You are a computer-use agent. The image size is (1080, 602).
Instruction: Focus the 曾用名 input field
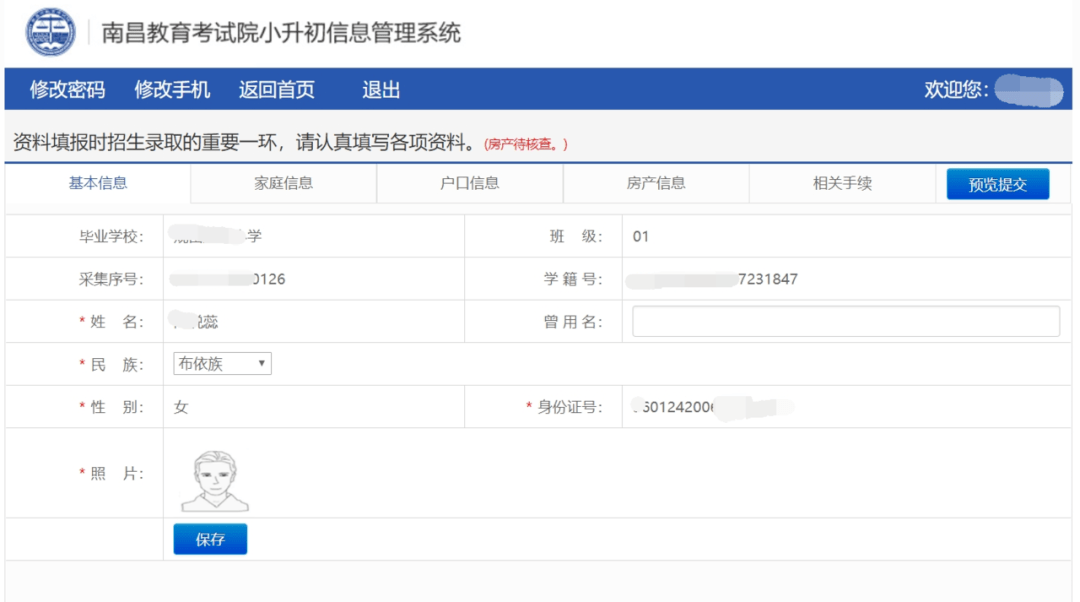click(x=846, y=322)
